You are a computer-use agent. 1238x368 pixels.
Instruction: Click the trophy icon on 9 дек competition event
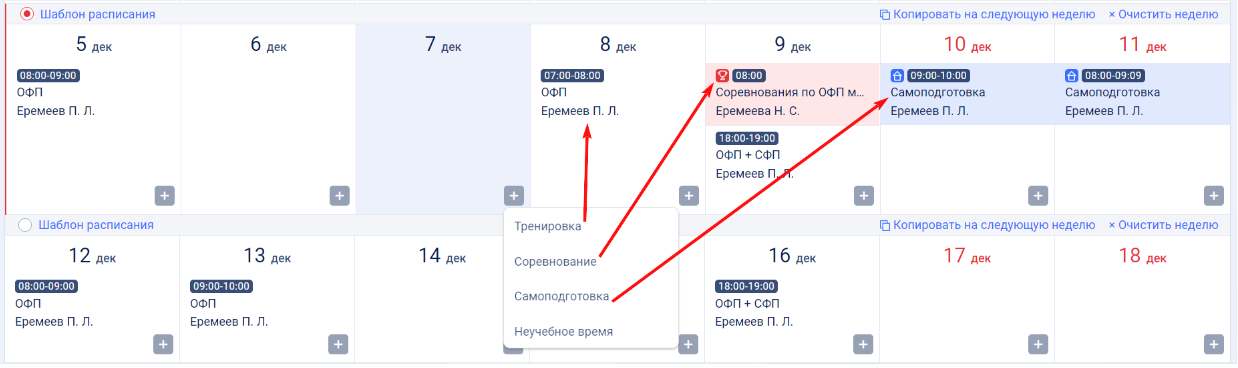[x=722, y=75]
